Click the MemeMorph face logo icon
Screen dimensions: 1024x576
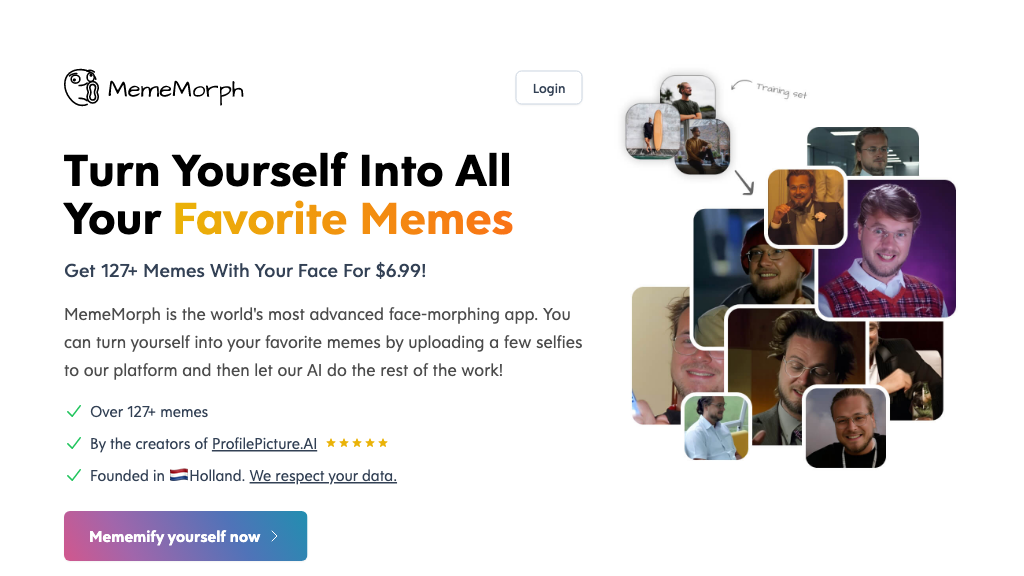pyautogui.click(x=82, y=88)
